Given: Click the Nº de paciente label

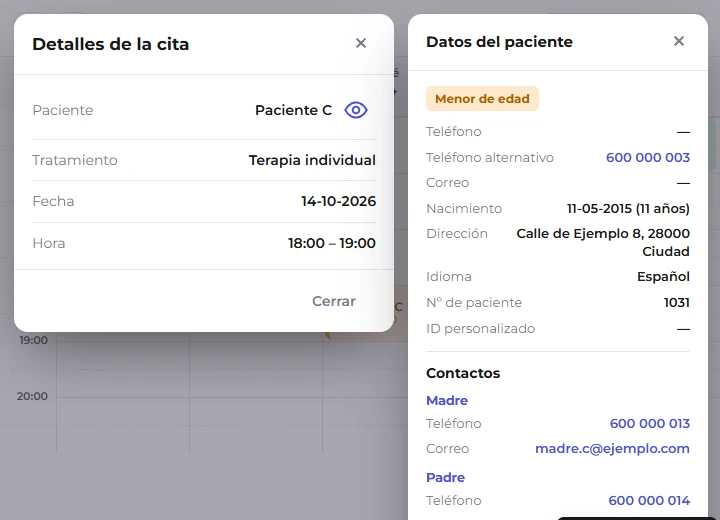Looking at the screenshot, I should 474,303.
